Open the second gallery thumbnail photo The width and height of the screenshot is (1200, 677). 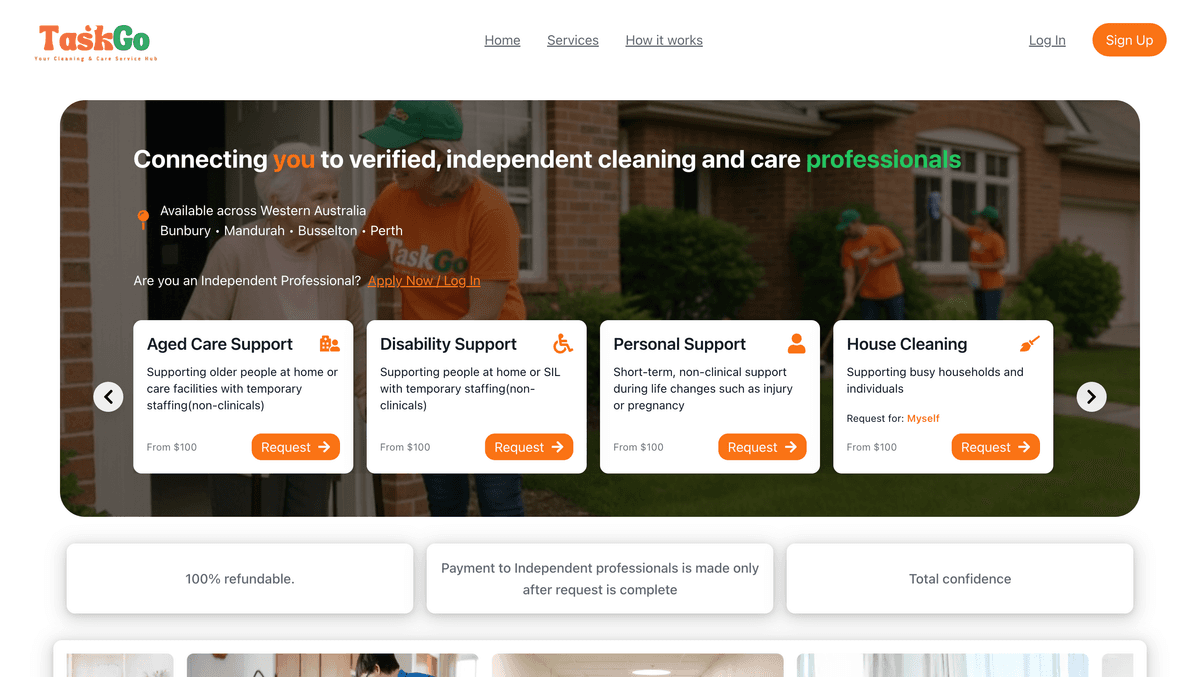pyautogui.click(x=332, y=665)
